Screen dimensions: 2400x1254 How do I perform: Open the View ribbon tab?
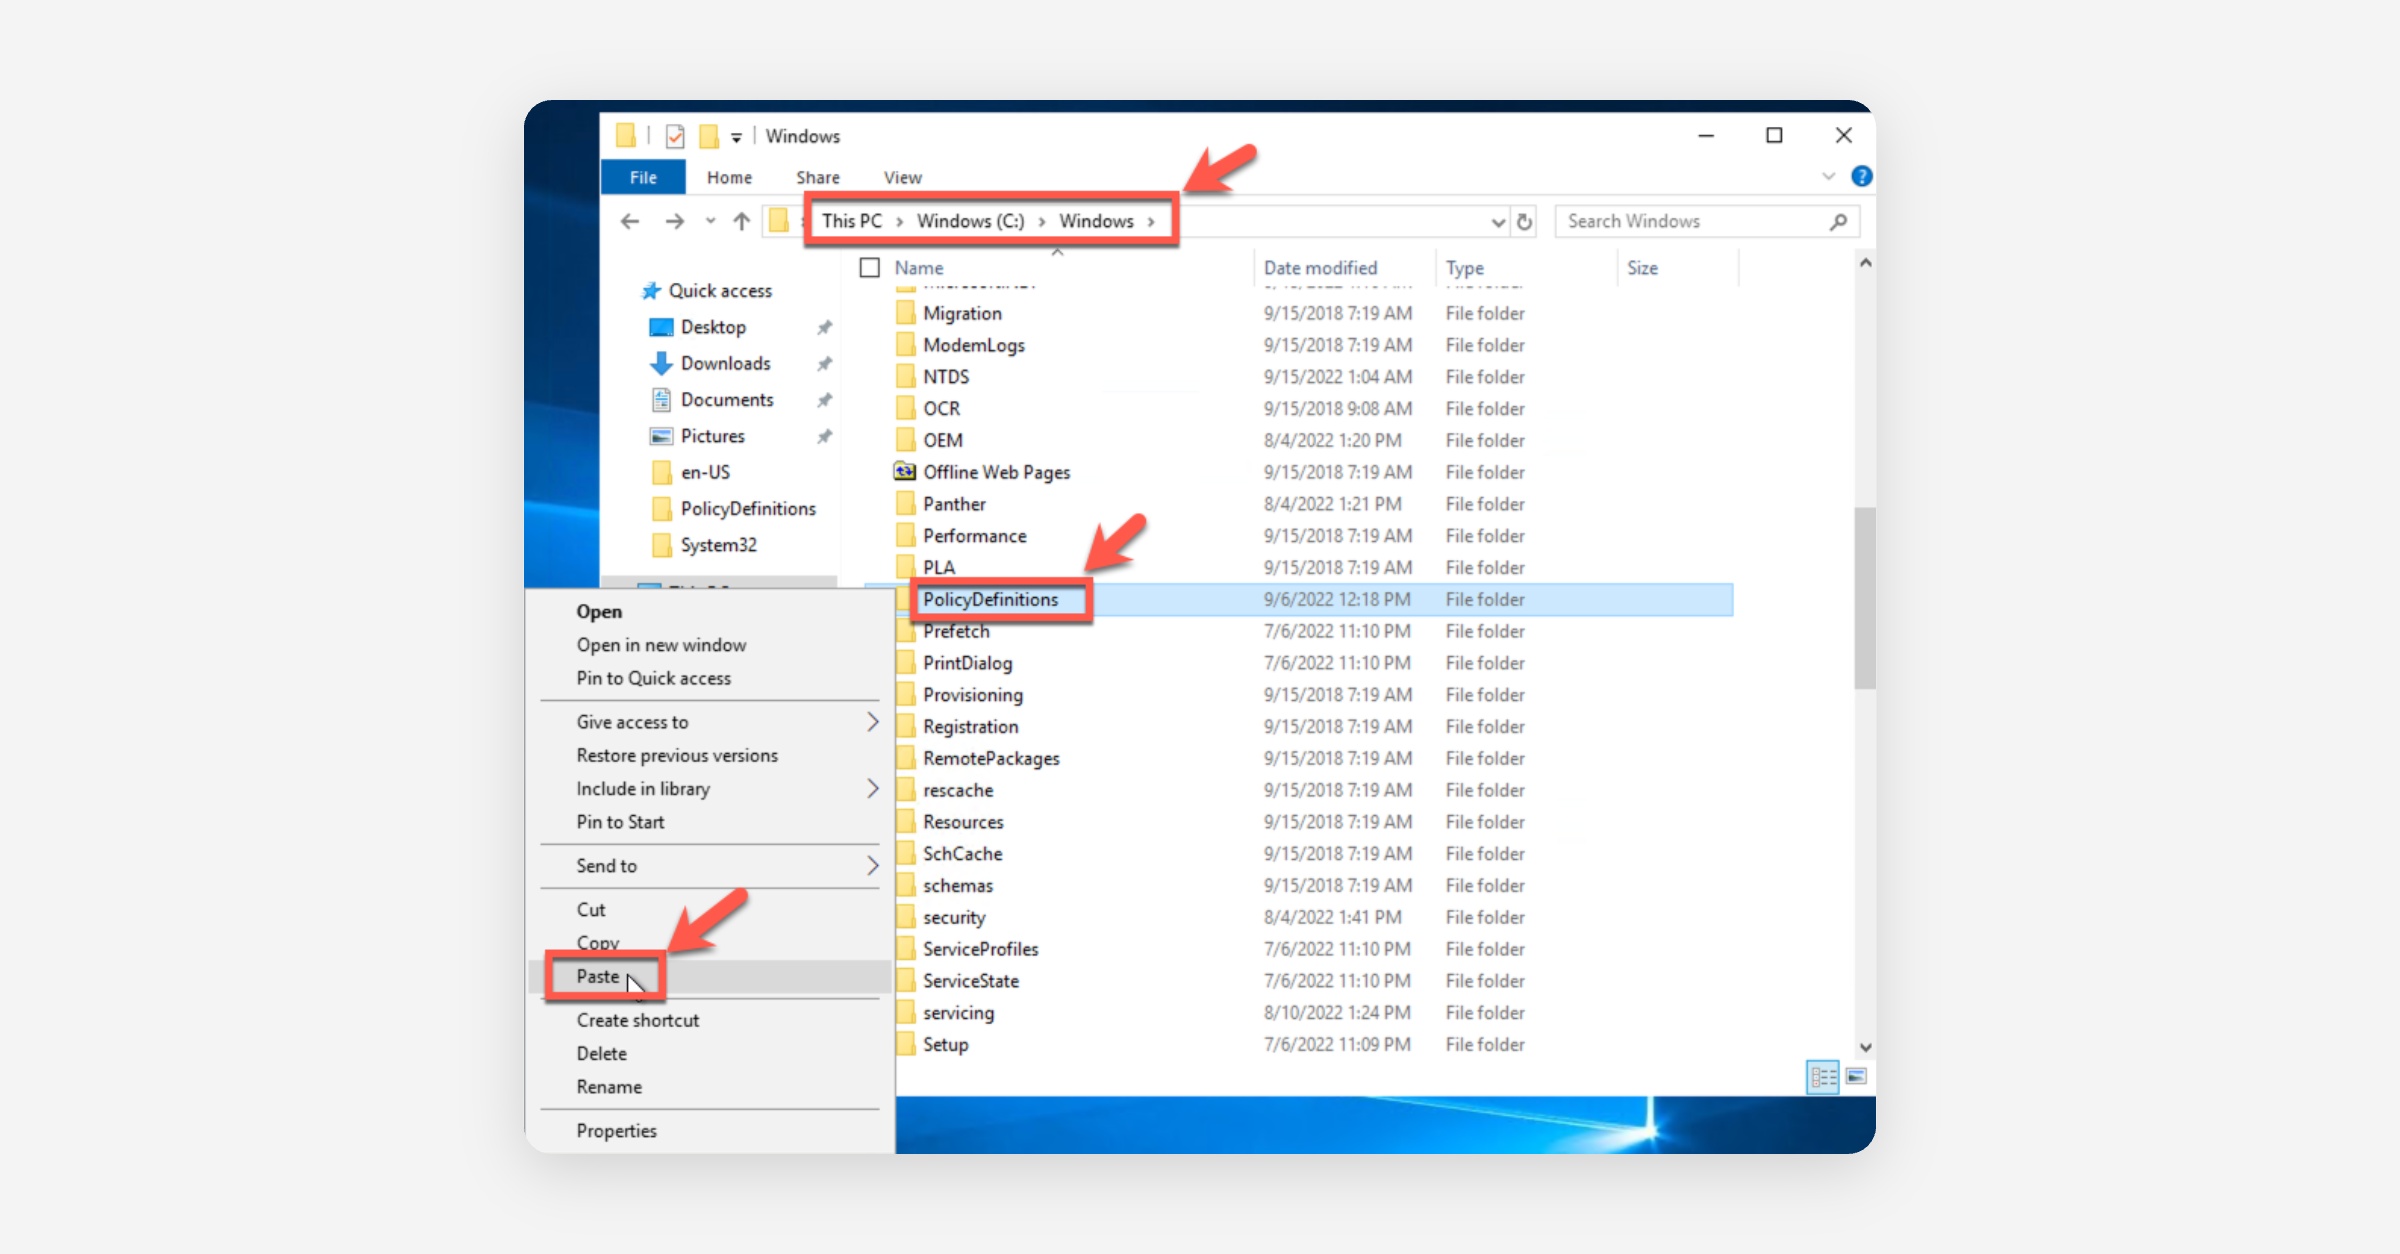coord(902,177)
